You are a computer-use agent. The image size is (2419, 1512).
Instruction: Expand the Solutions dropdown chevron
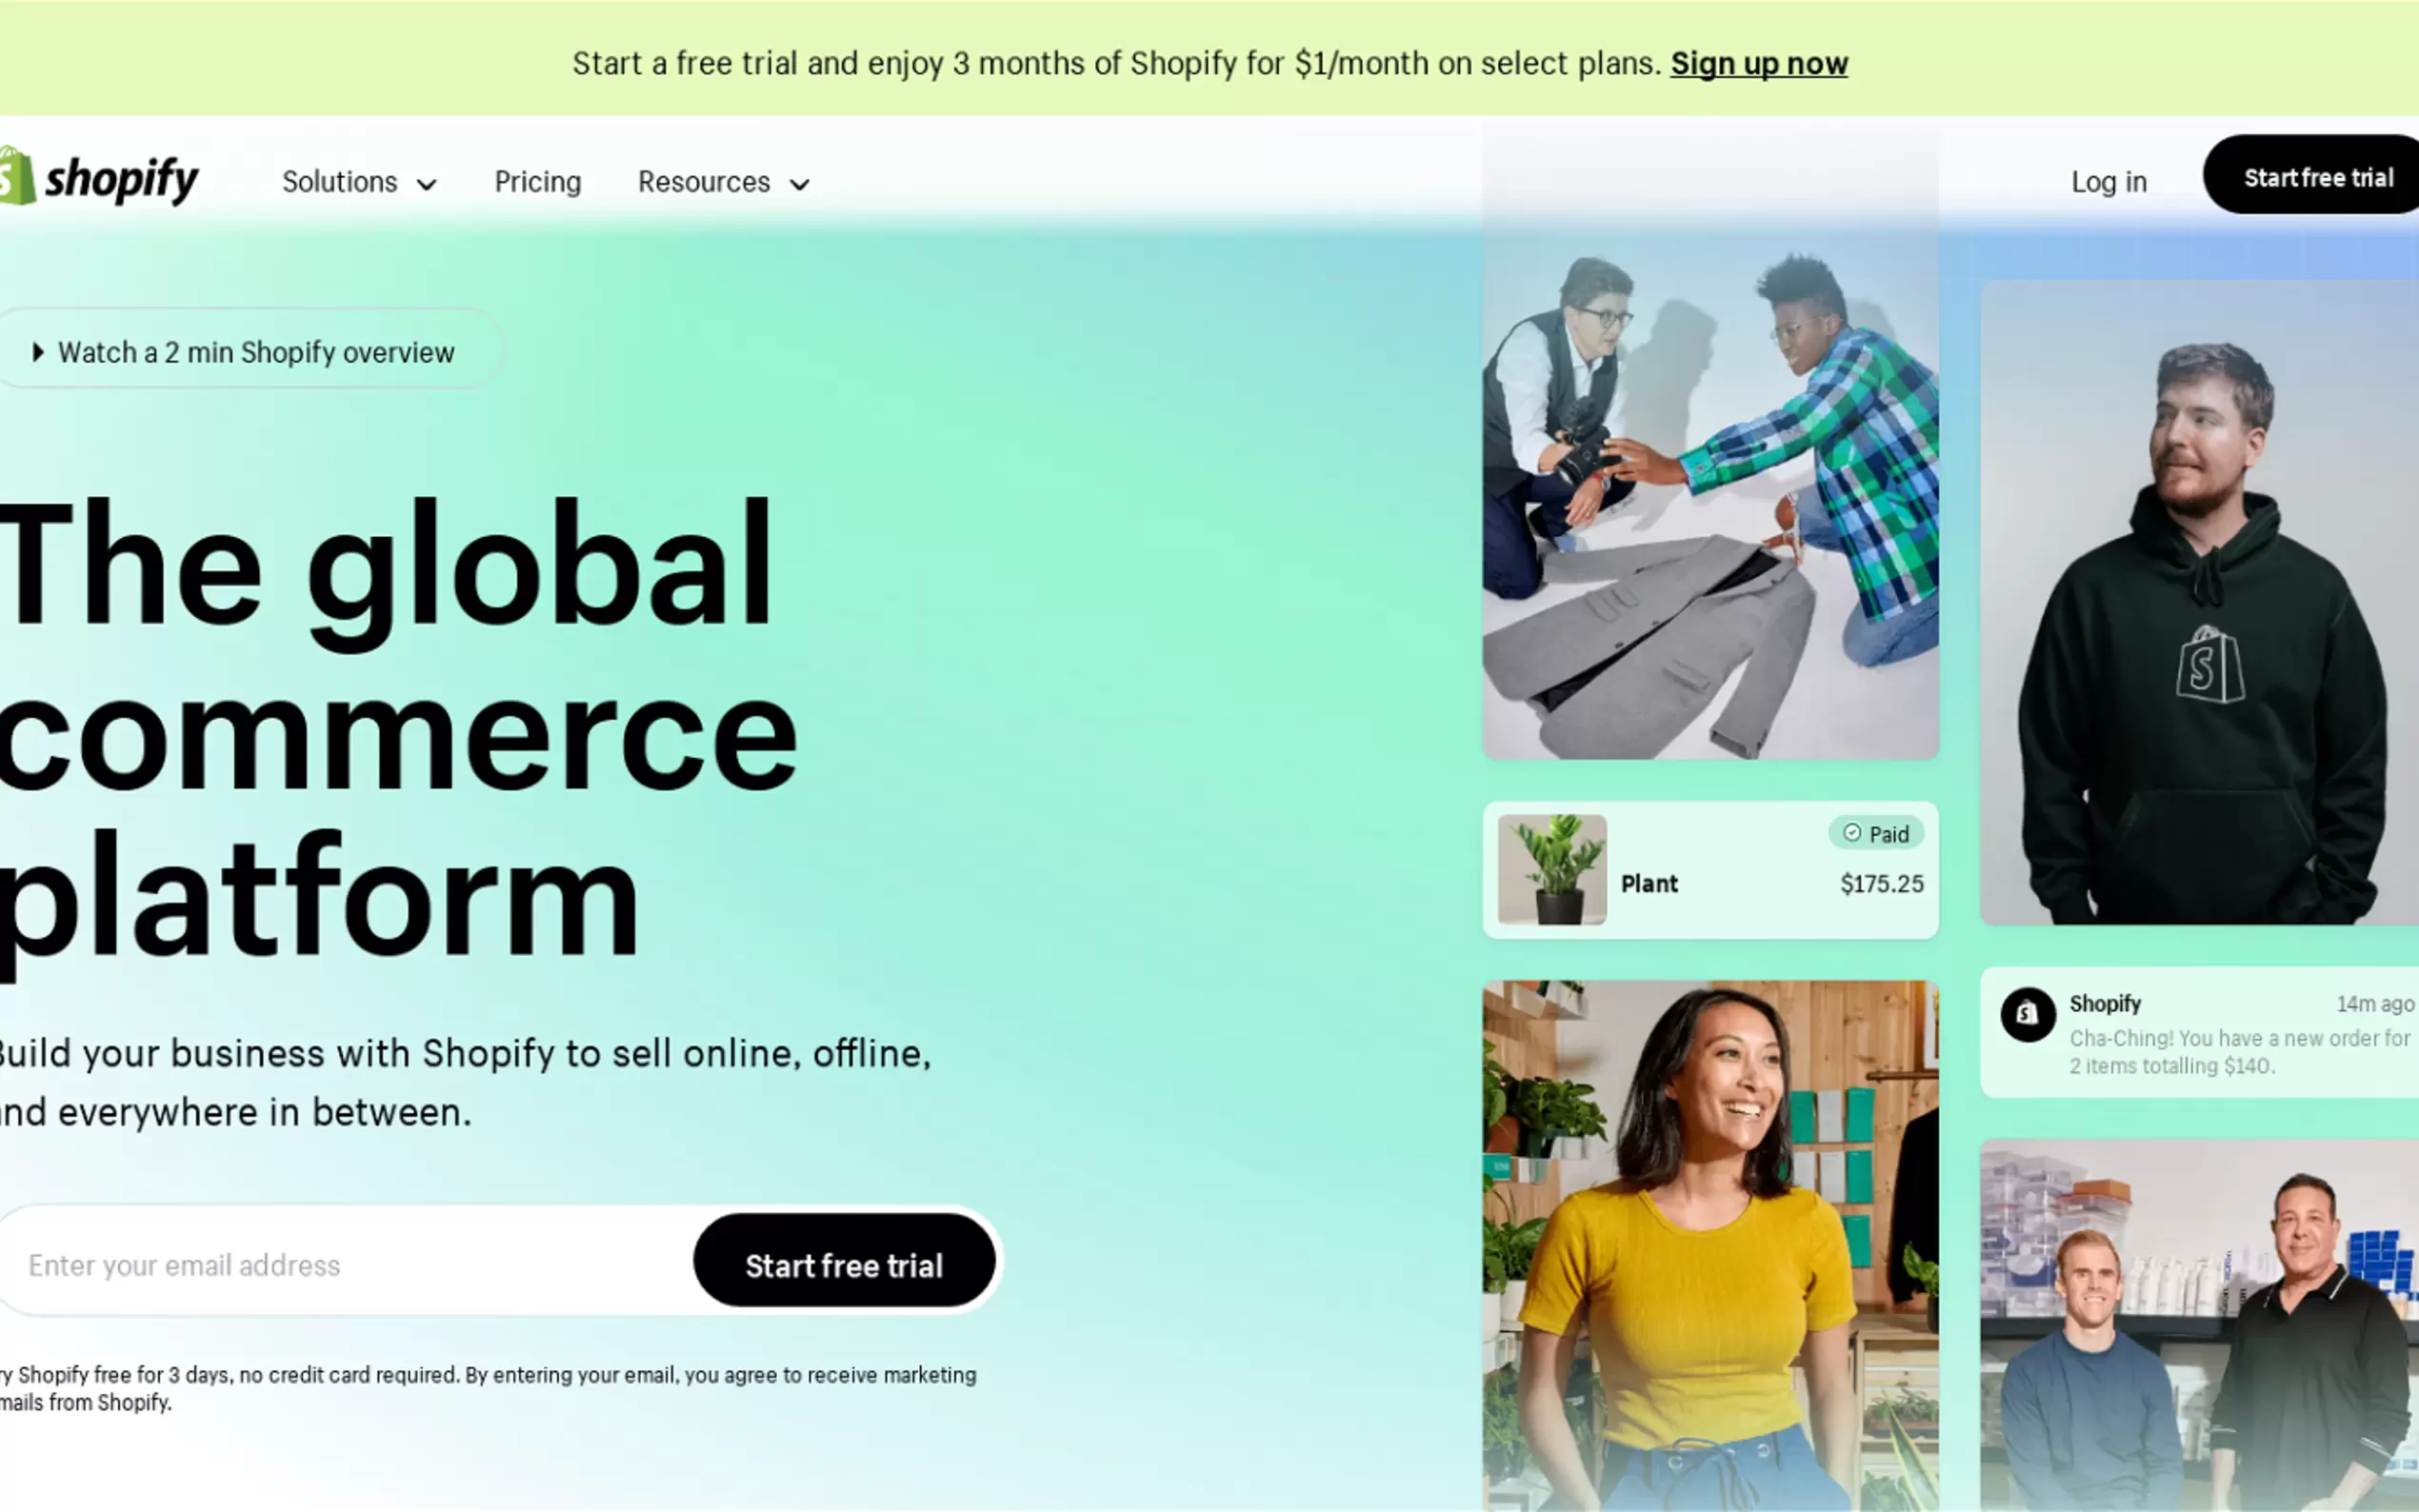(426, 185)
